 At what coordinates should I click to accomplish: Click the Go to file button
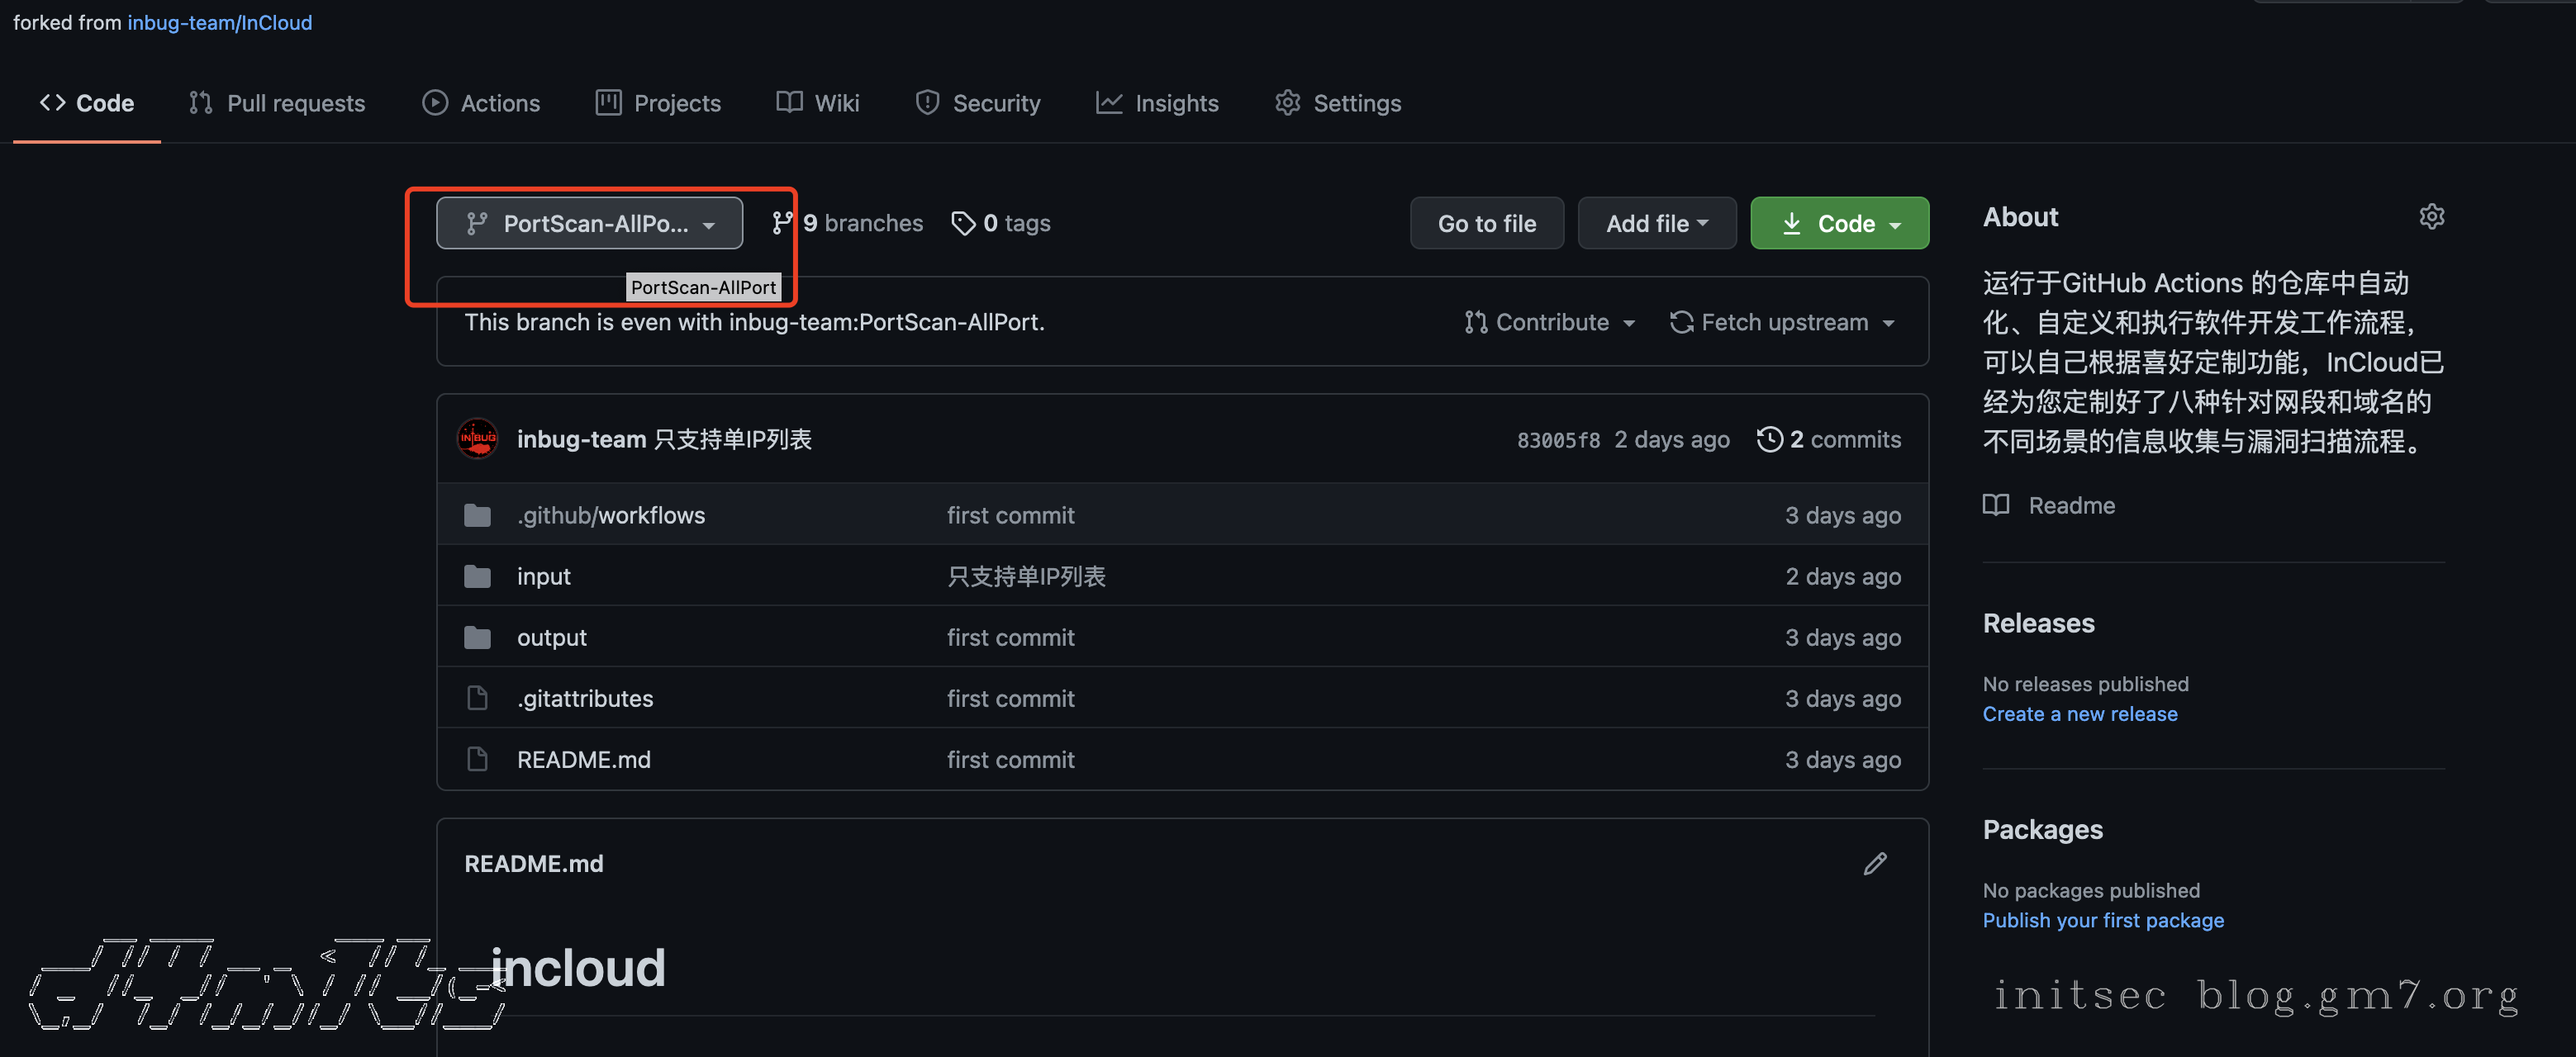pos(1487,223)
